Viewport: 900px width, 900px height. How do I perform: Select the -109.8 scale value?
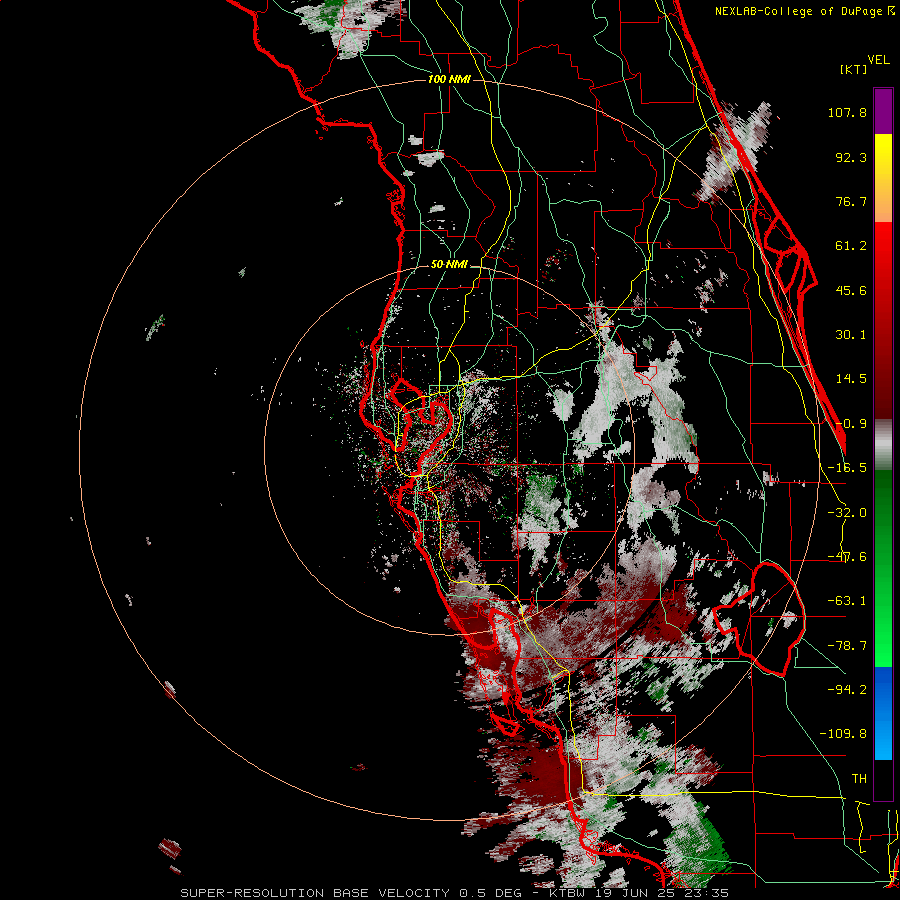(x=843, y=734)
